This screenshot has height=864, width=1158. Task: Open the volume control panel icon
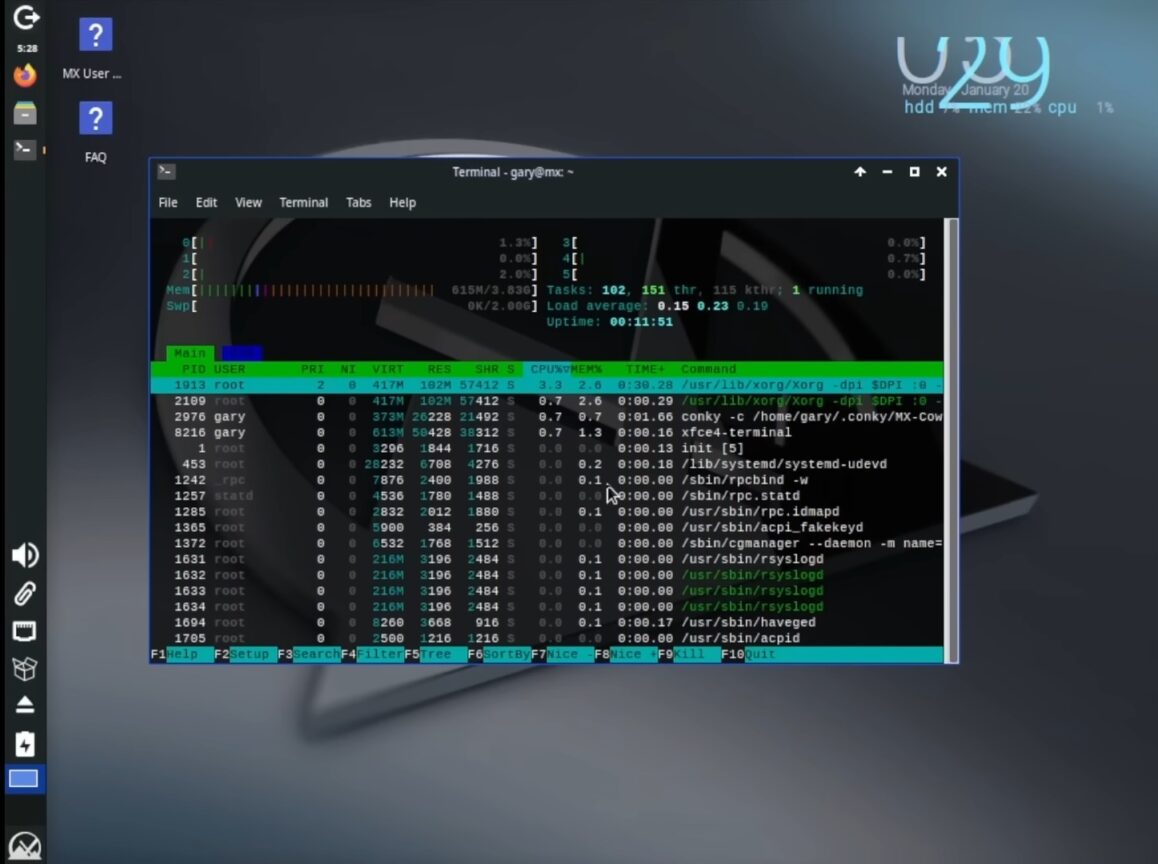pos(24,555)
